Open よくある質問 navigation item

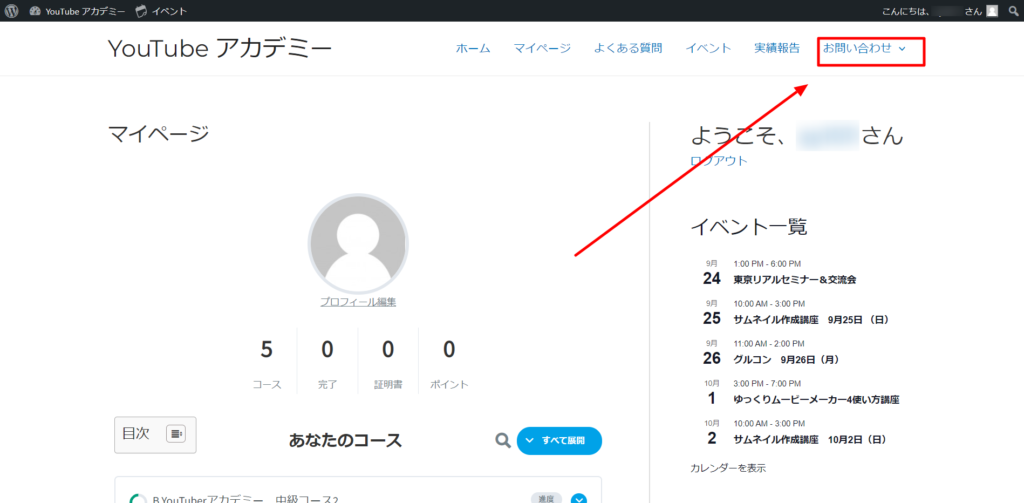[x=628, y=48]
